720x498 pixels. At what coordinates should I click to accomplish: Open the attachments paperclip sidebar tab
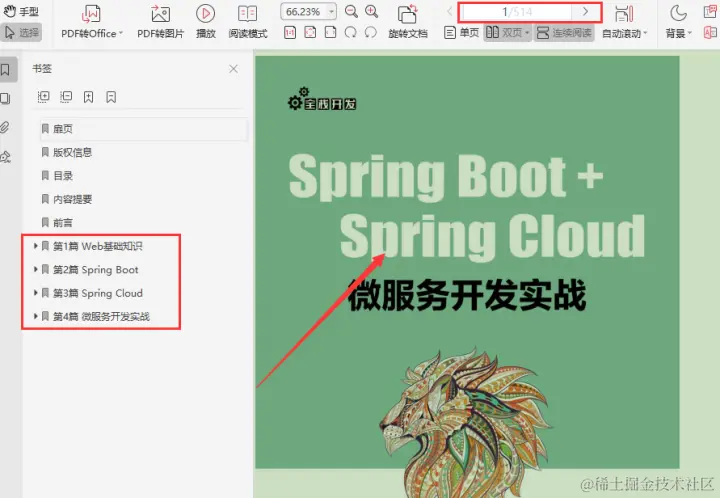[5, 127]
